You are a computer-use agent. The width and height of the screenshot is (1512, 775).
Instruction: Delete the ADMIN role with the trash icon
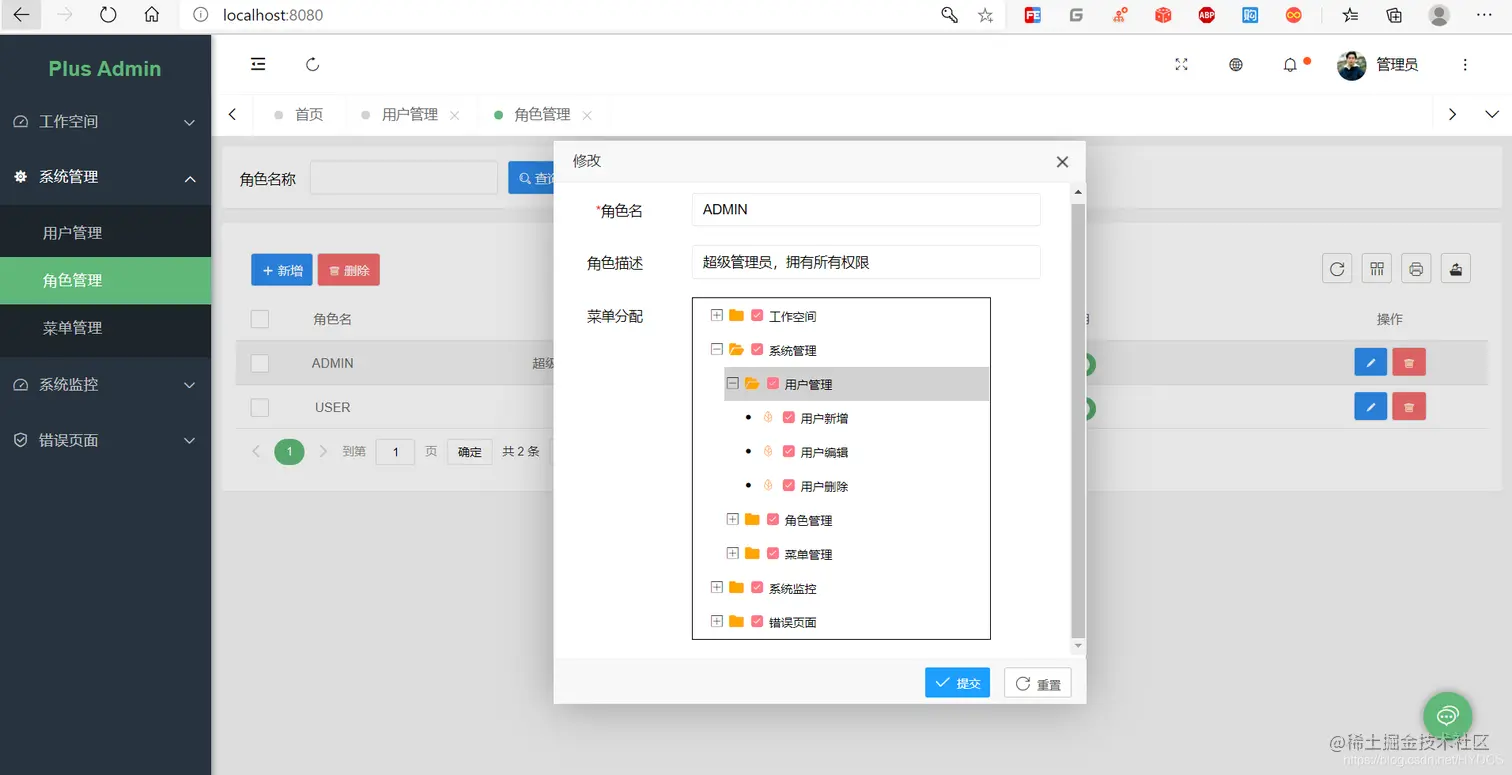(1409, 362)
